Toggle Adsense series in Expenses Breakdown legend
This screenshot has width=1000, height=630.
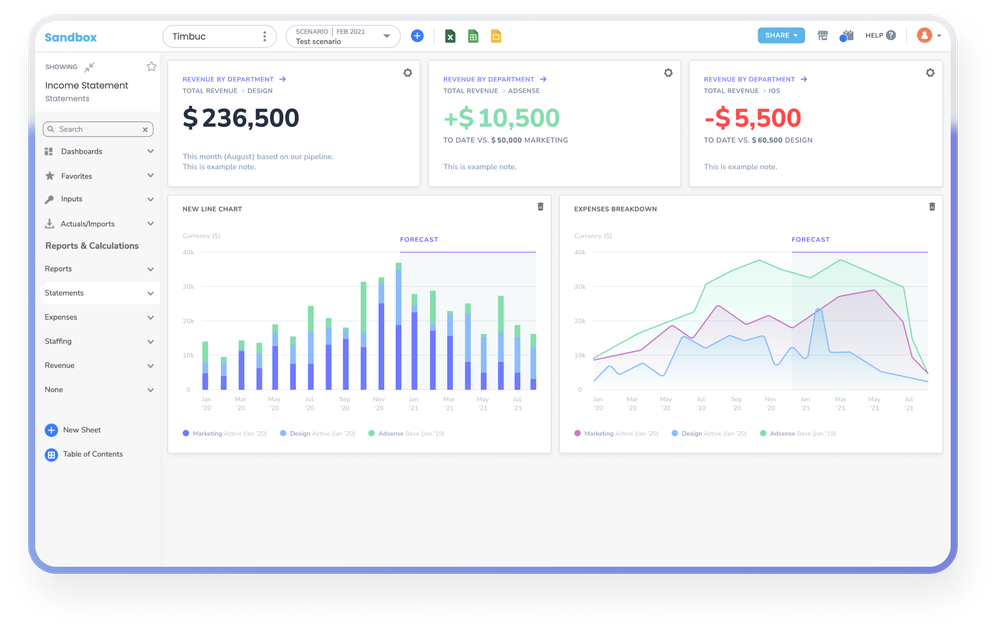point(798,434)
